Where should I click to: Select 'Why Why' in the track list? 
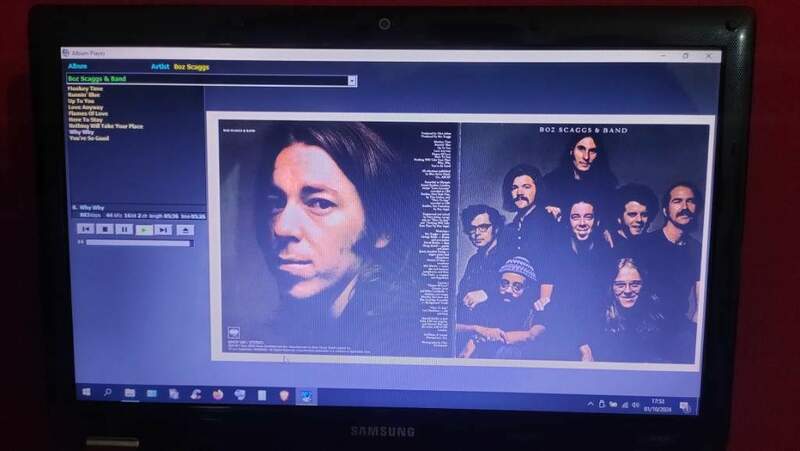[82, 132]
